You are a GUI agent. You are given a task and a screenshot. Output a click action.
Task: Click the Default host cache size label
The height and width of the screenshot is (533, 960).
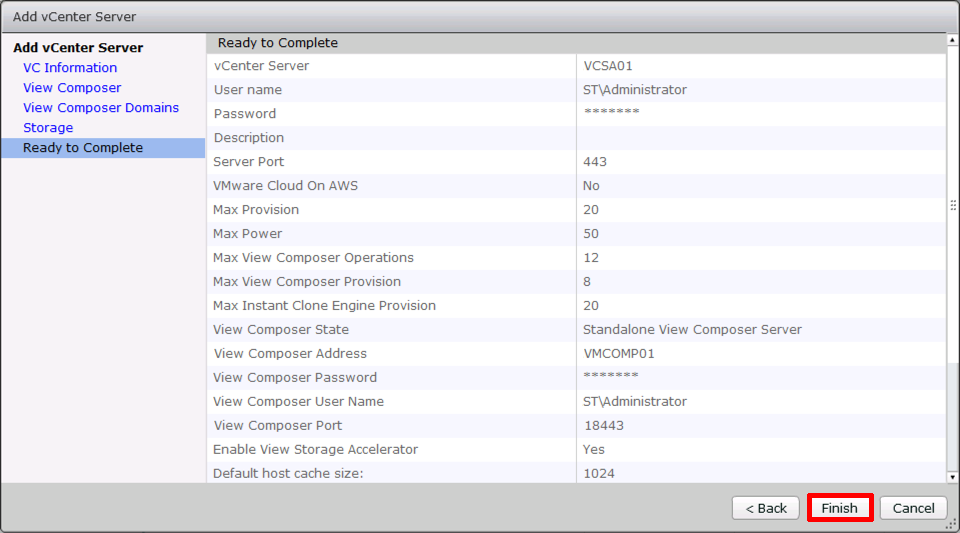(x=288, y=473)
